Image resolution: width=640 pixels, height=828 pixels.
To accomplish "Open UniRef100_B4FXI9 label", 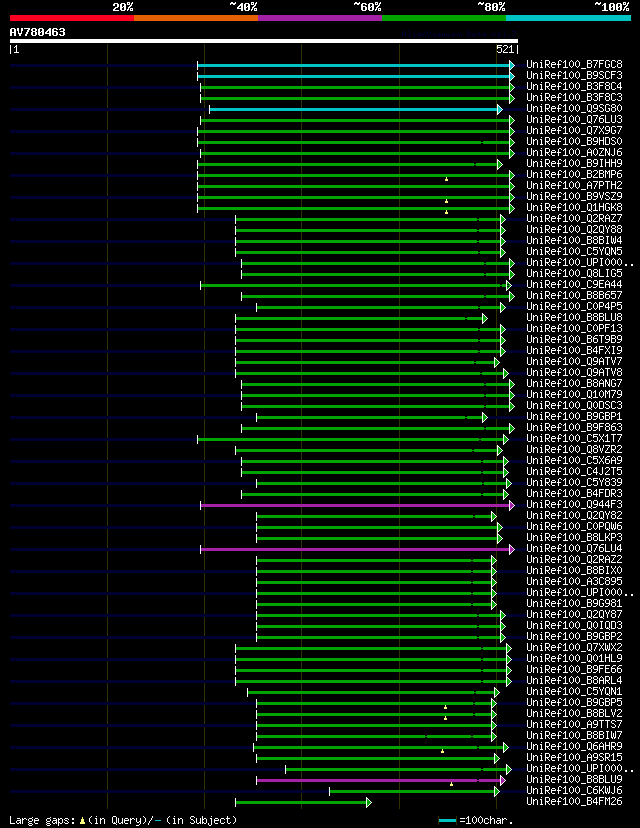I will click(x=575, y=351).
